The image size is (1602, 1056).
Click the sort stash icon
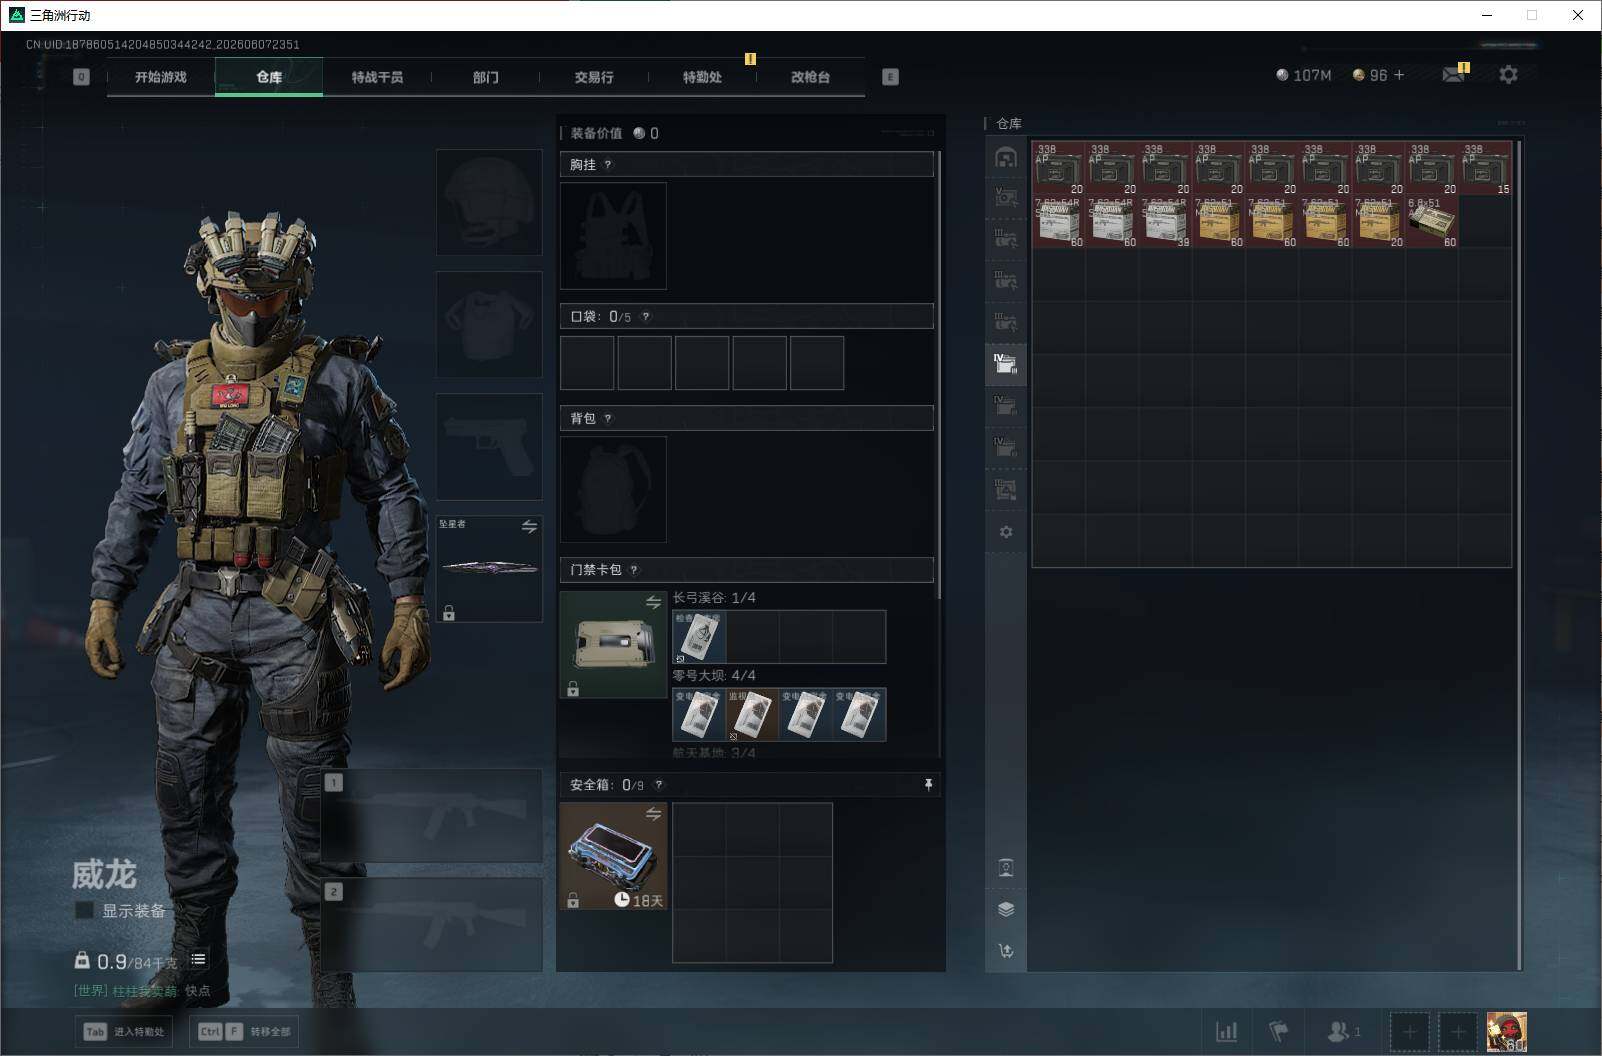1006,951
